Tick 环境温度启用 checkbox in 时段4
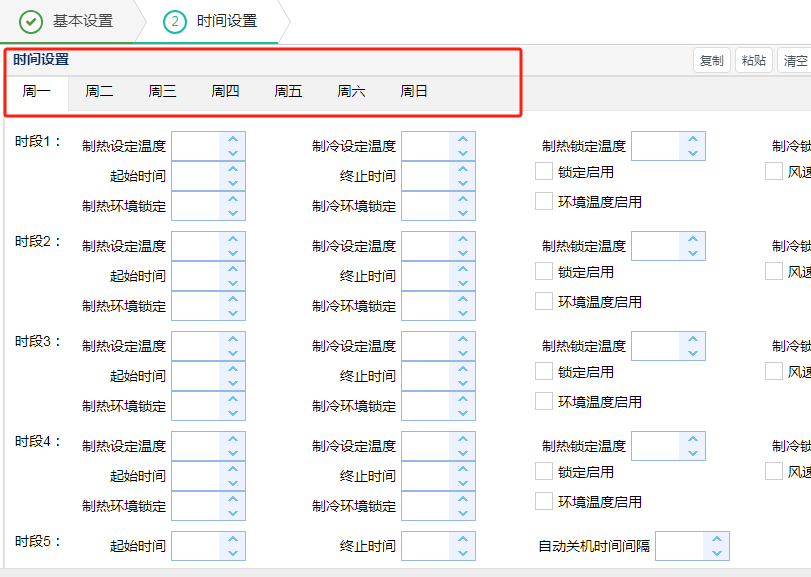 point(544,501)
